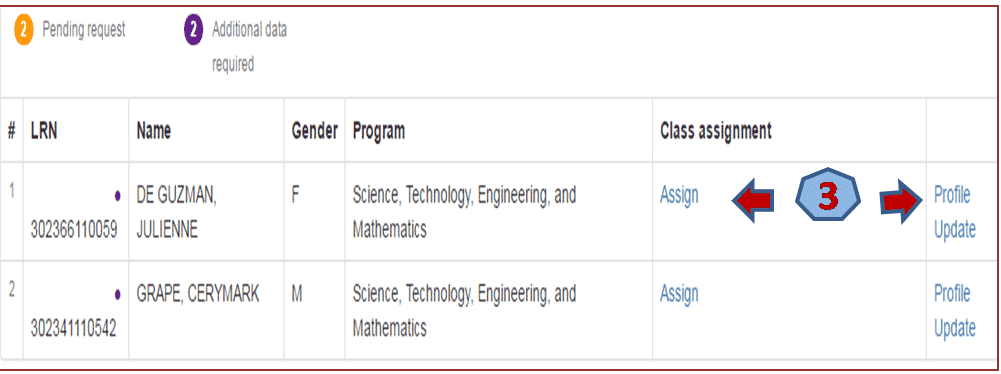Click the LRN column header
1001x374 pixels.
(x=43, y=131)
